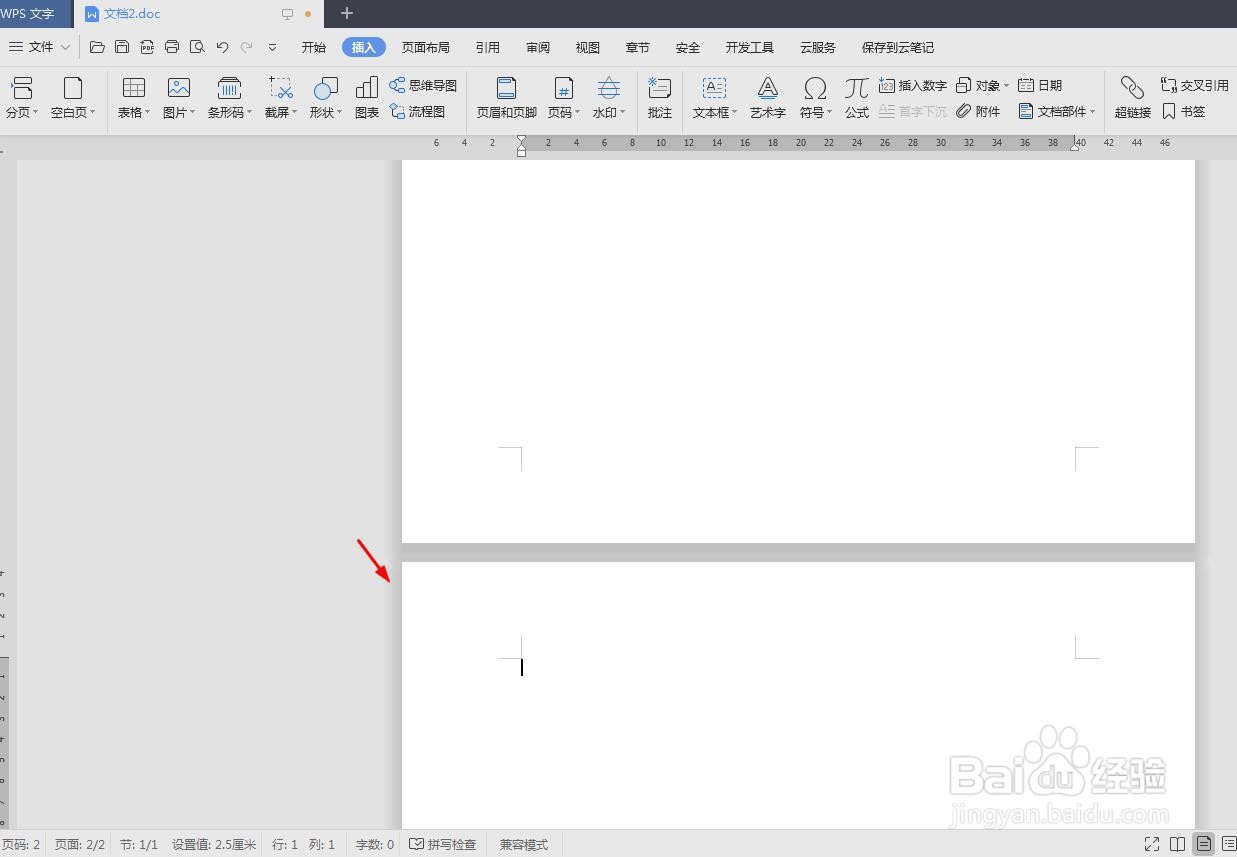Click 兼容模式 in status bar

pyautogui.click(x=524, y=844)
